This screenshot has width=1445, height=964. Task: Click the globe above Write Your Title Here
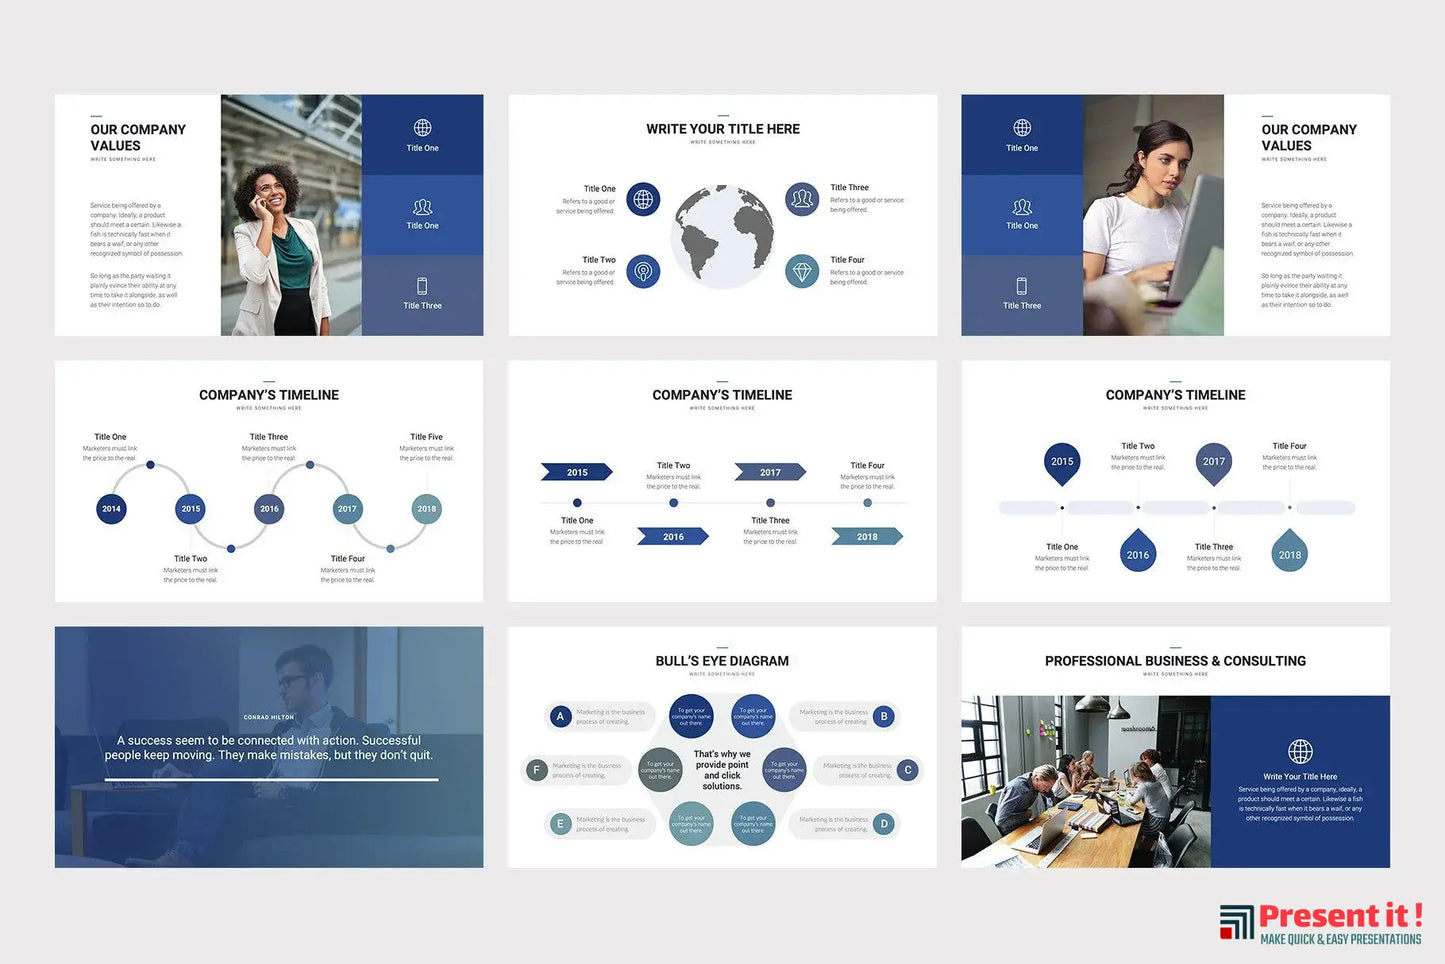click(1300, 751)
